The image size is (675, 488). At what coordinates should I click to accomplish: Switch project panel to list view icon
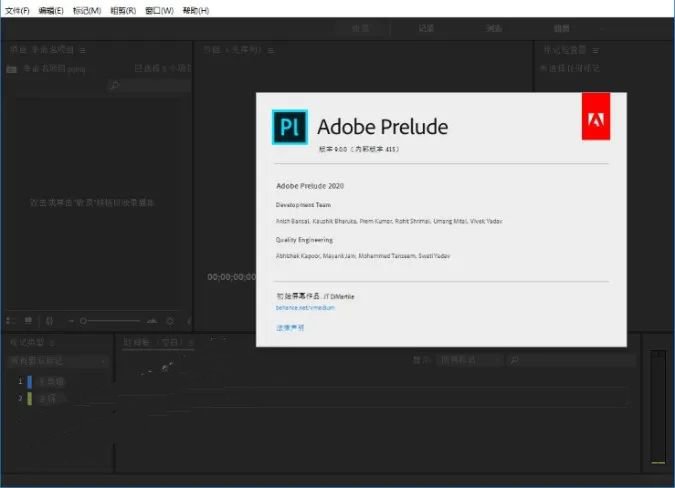point(11,321)
